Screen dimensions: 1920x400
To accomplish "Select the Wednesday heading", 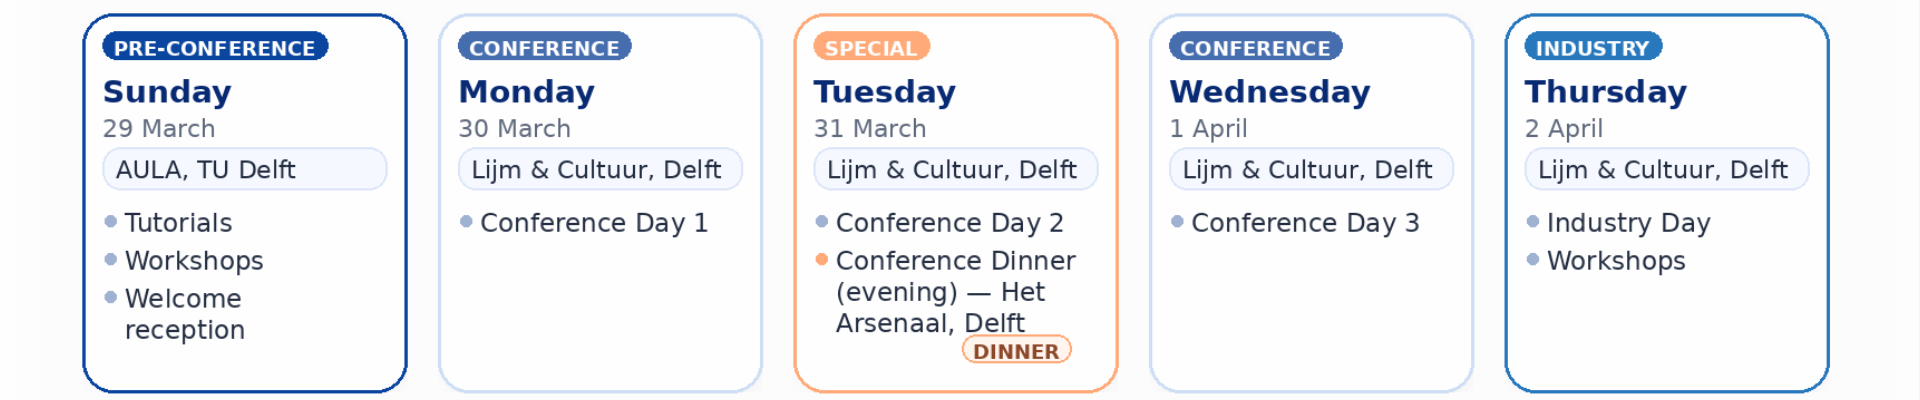I will point(1269,91).
